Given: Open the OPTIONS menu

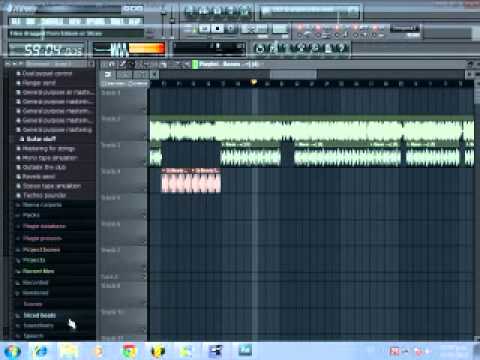Looking at the screenshot, I should [96, 21].
